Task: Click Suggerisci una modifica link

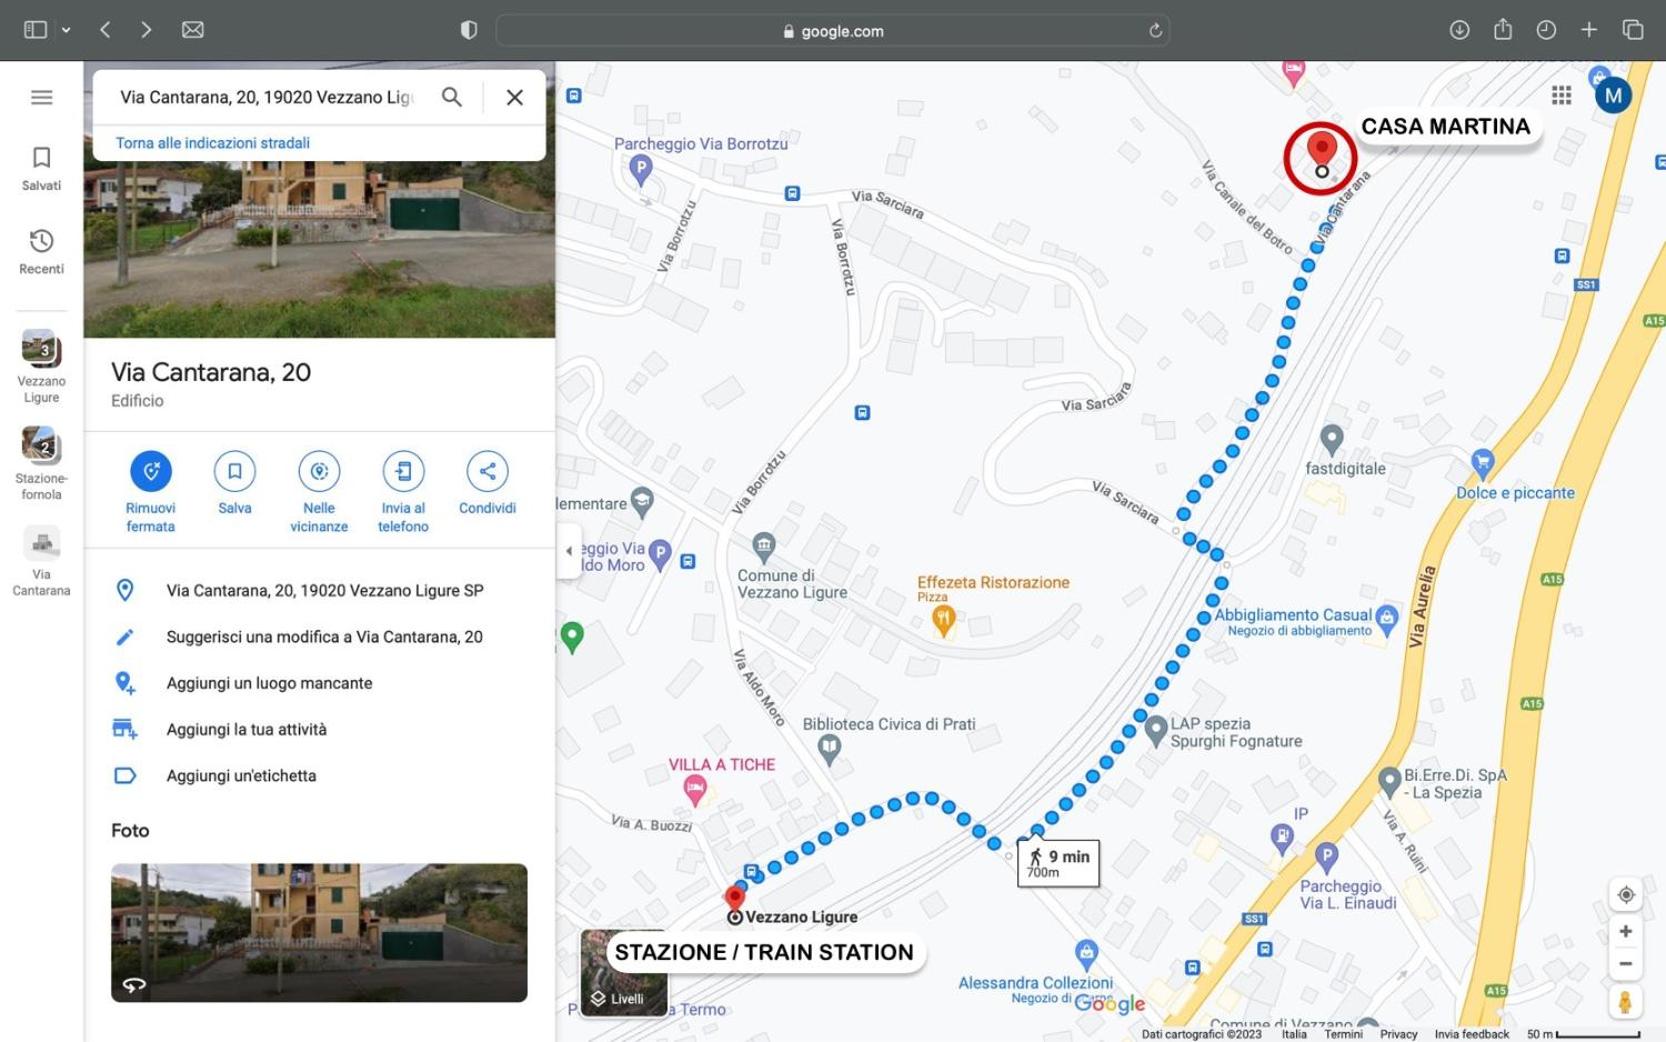Action: click(324, 637)
